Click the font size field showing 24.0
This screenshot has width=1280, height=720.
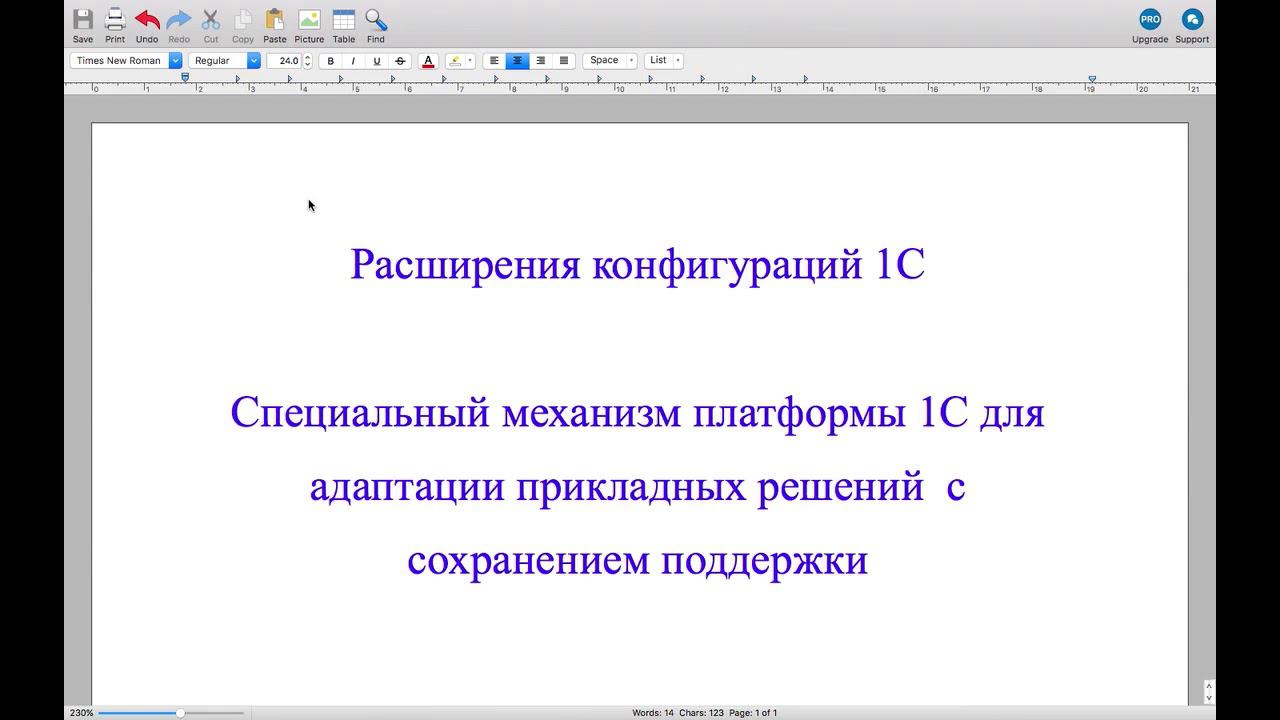point(285,61)
